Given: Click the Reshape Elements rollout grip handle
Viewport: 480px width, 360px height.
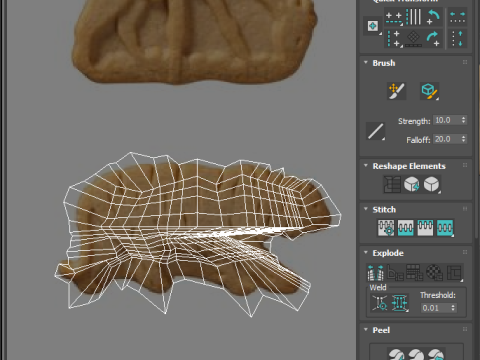Looking at the screenshot, I should (x=465, y=165).
